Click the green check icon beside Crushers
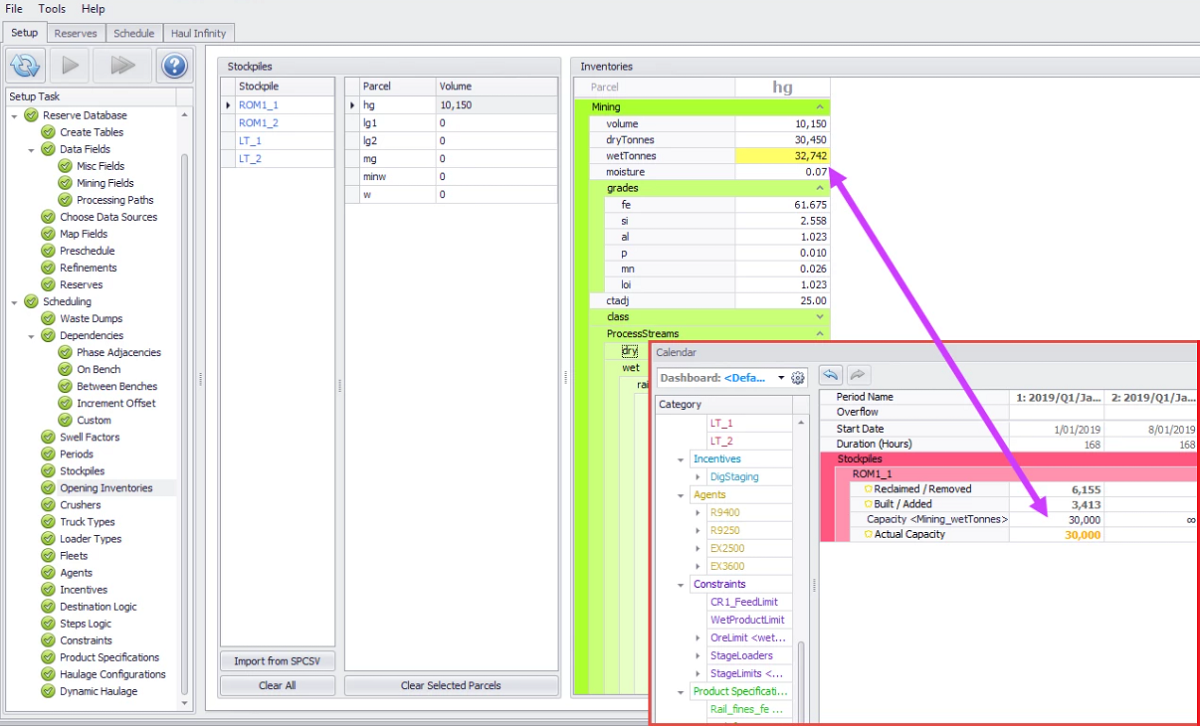This screenshot has height=726, width=1200. (49, 505)
